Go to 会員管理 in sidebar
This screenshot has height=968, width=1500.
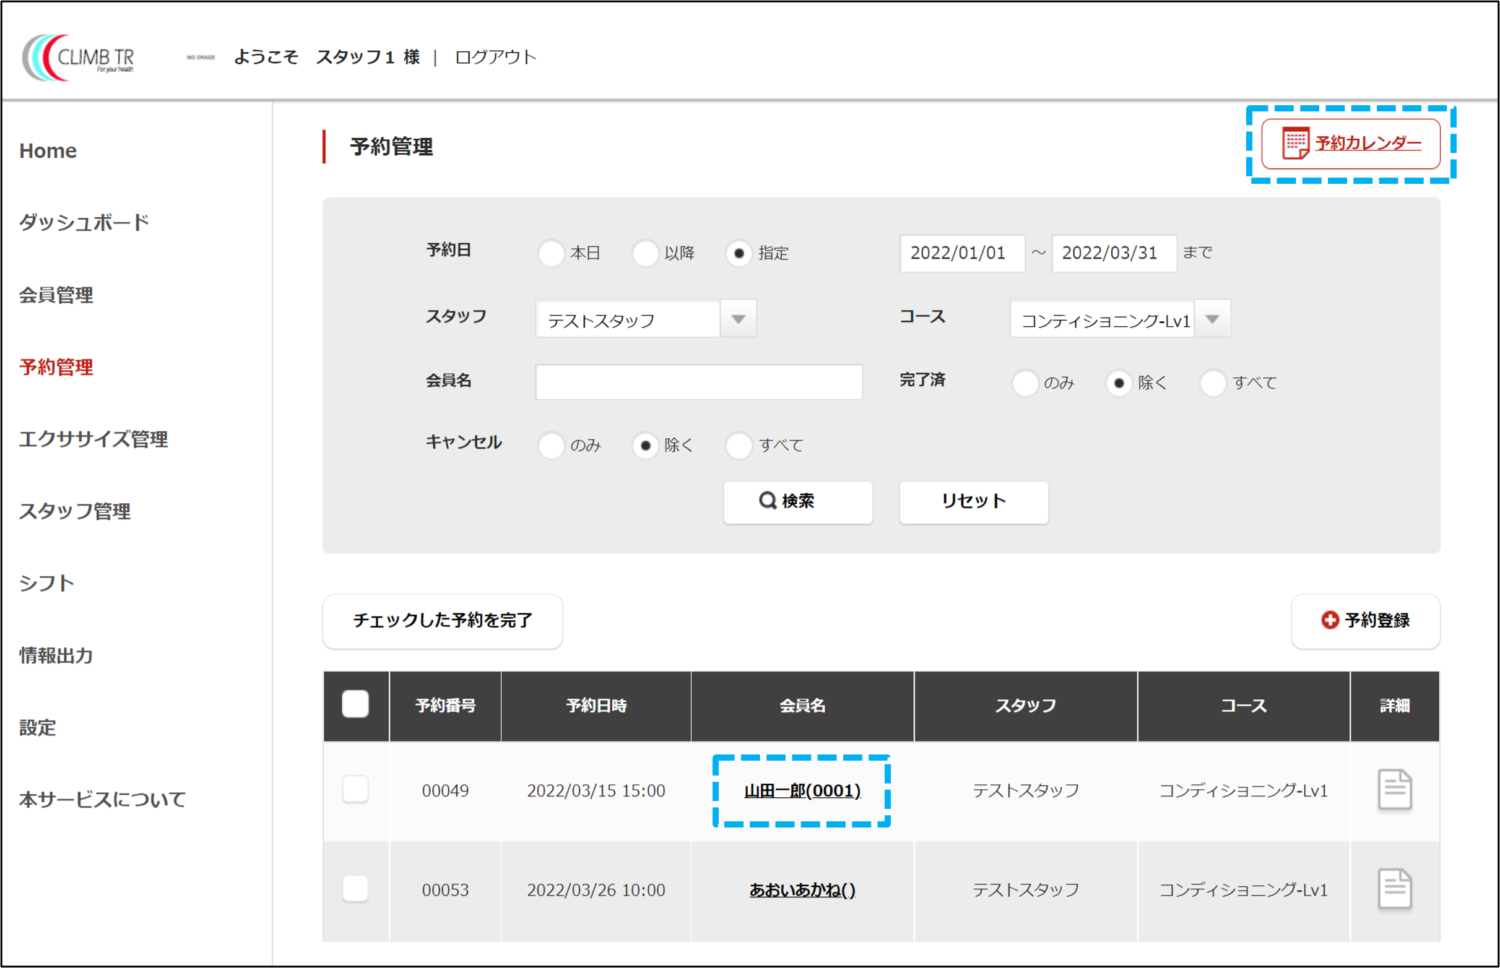point(56,295)
